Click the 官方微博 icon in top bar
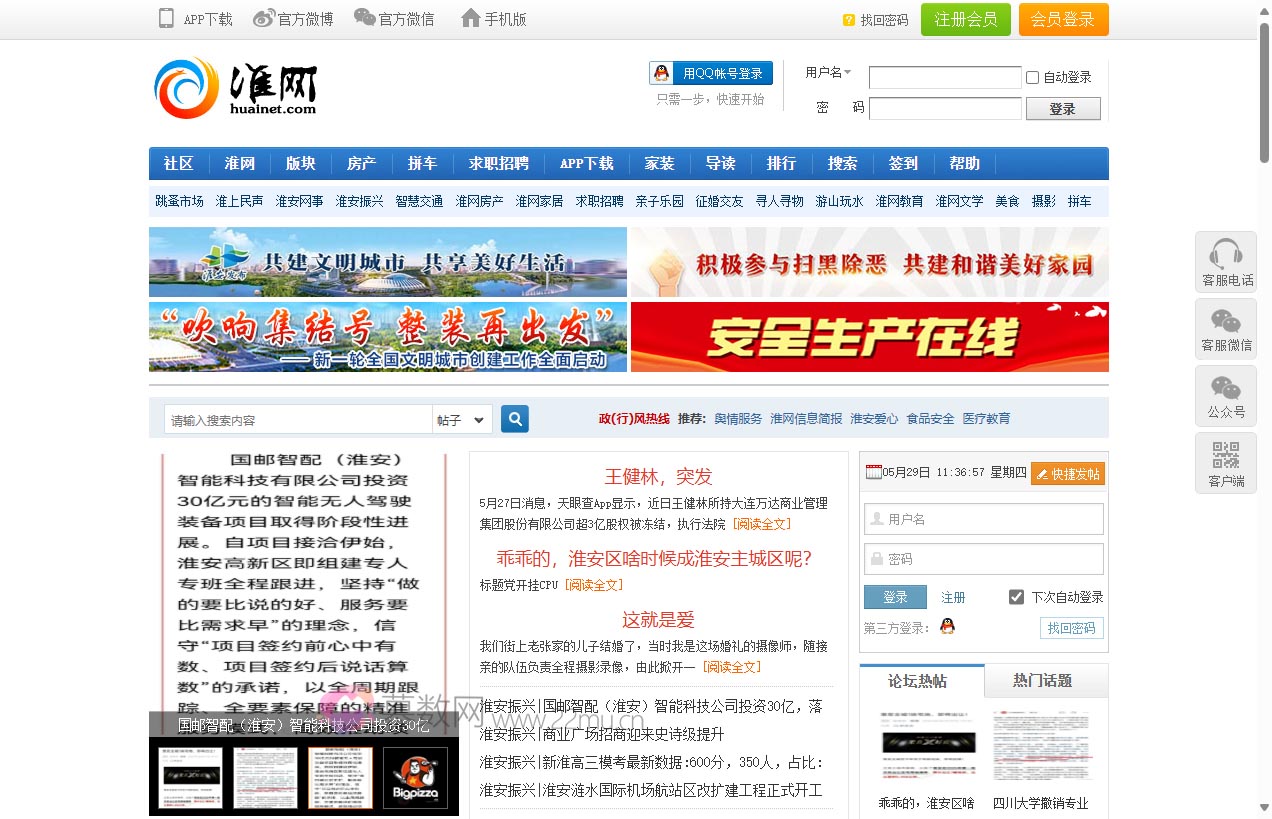 pos(260,18)
